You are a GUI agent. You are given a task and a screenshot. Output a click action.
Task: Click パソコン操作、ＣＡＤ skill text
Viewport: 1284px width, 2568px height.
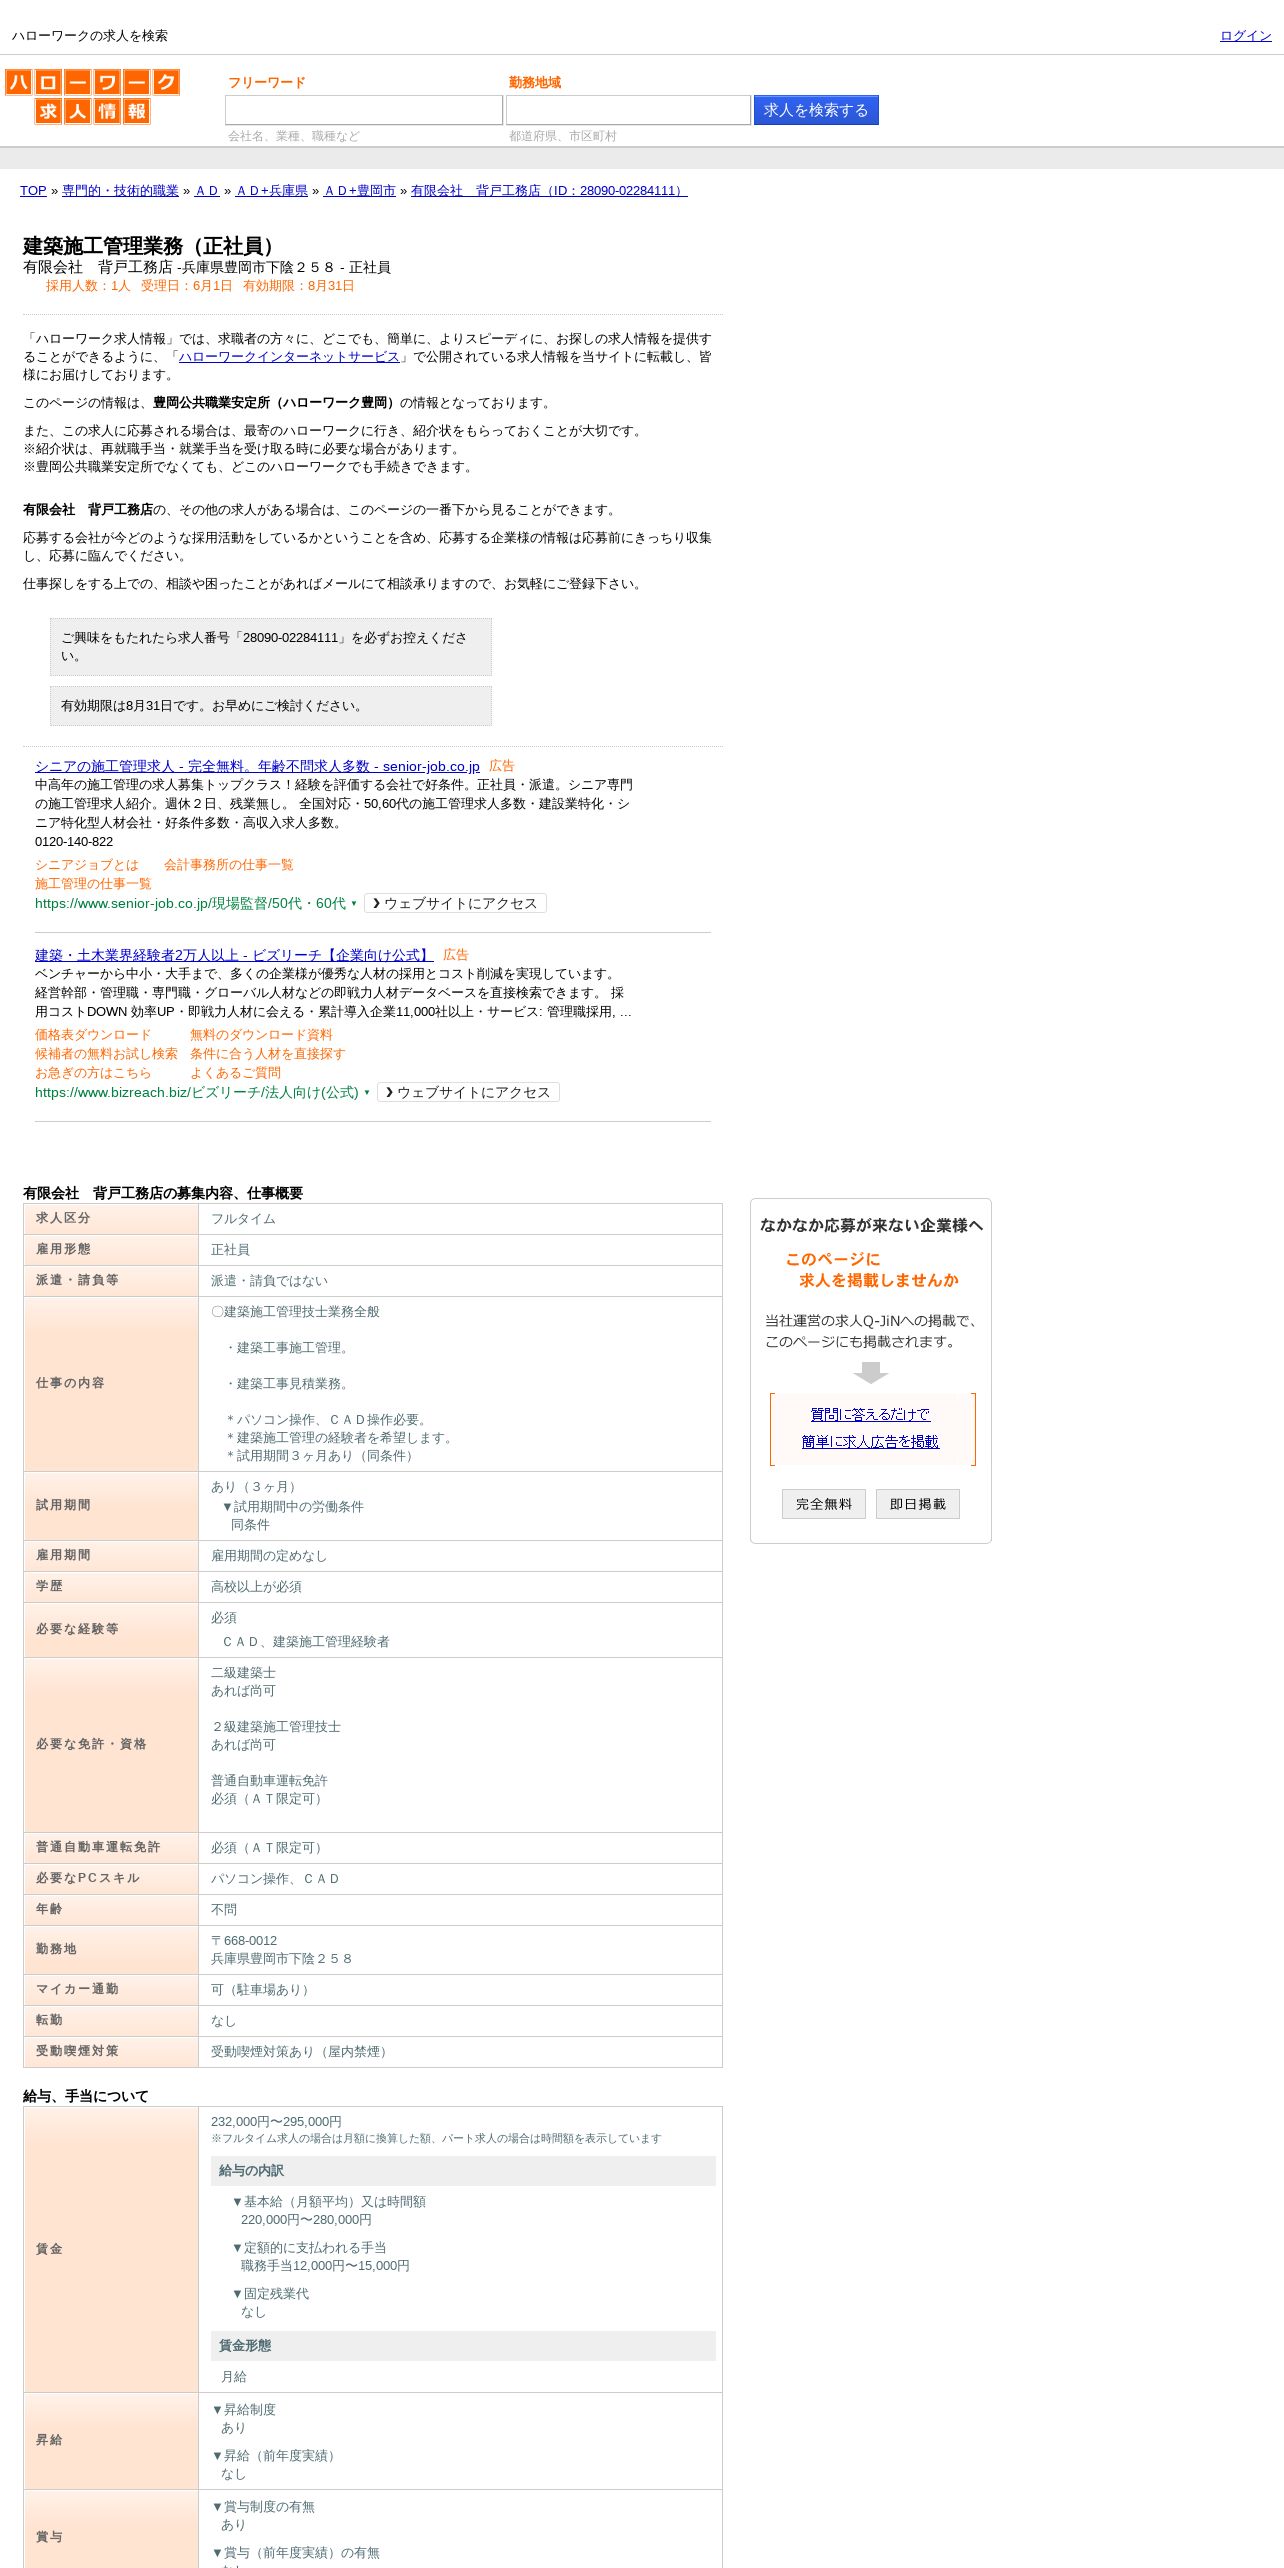click(275, 1879)
